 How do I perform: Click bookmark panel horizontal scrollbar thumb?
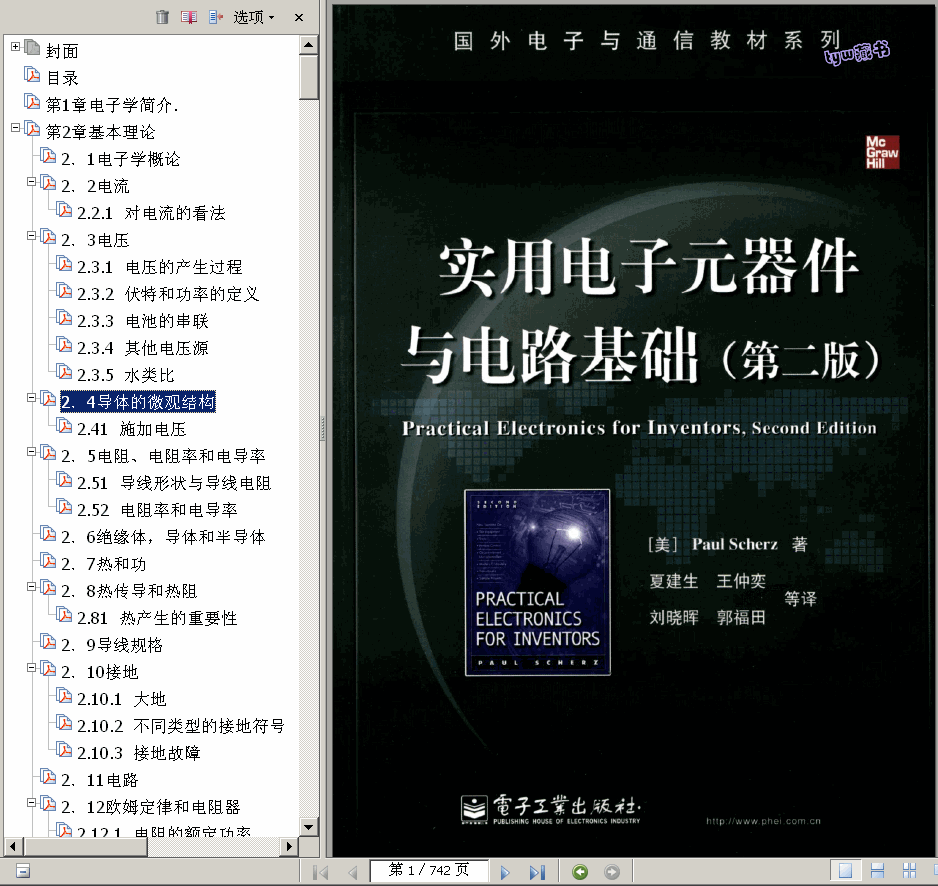tap(86, 846)
